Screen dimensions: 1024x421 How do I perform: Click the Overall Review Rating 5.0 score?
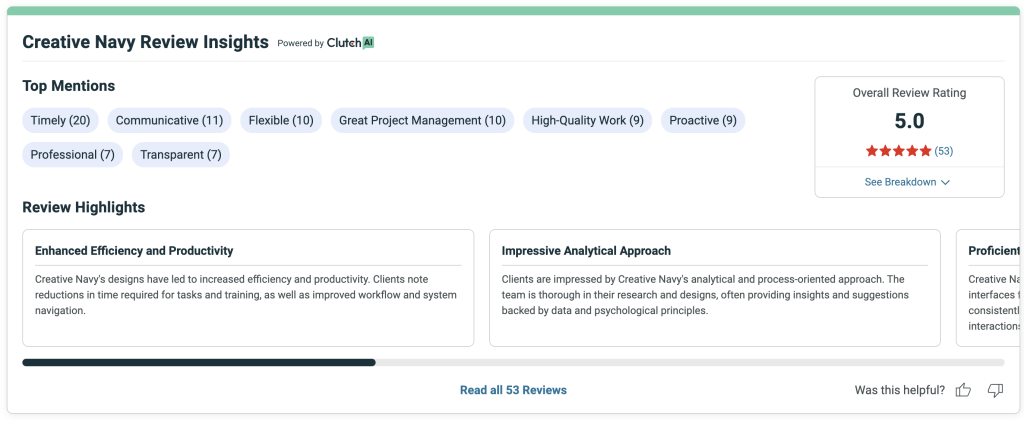tap(909, 122)
